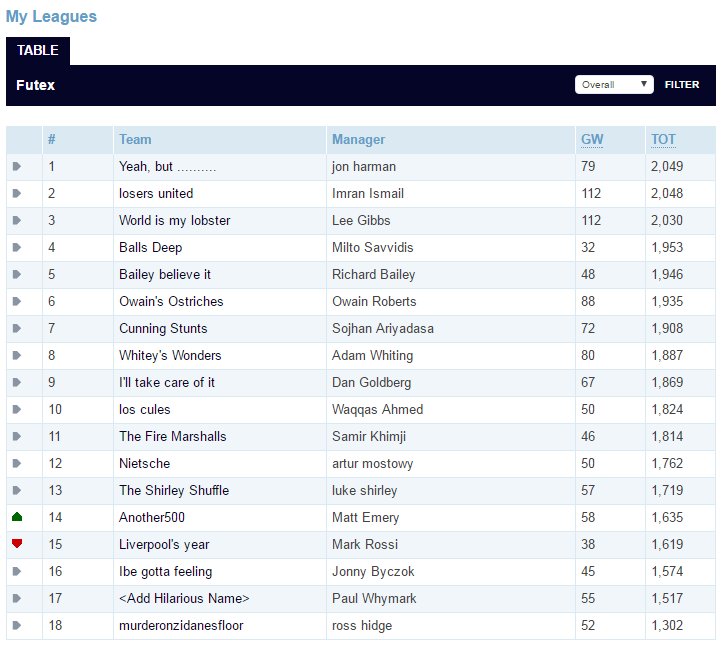Click total score 1,302
The height and width of the screenshot is (650, 723).
pos(667,626)
